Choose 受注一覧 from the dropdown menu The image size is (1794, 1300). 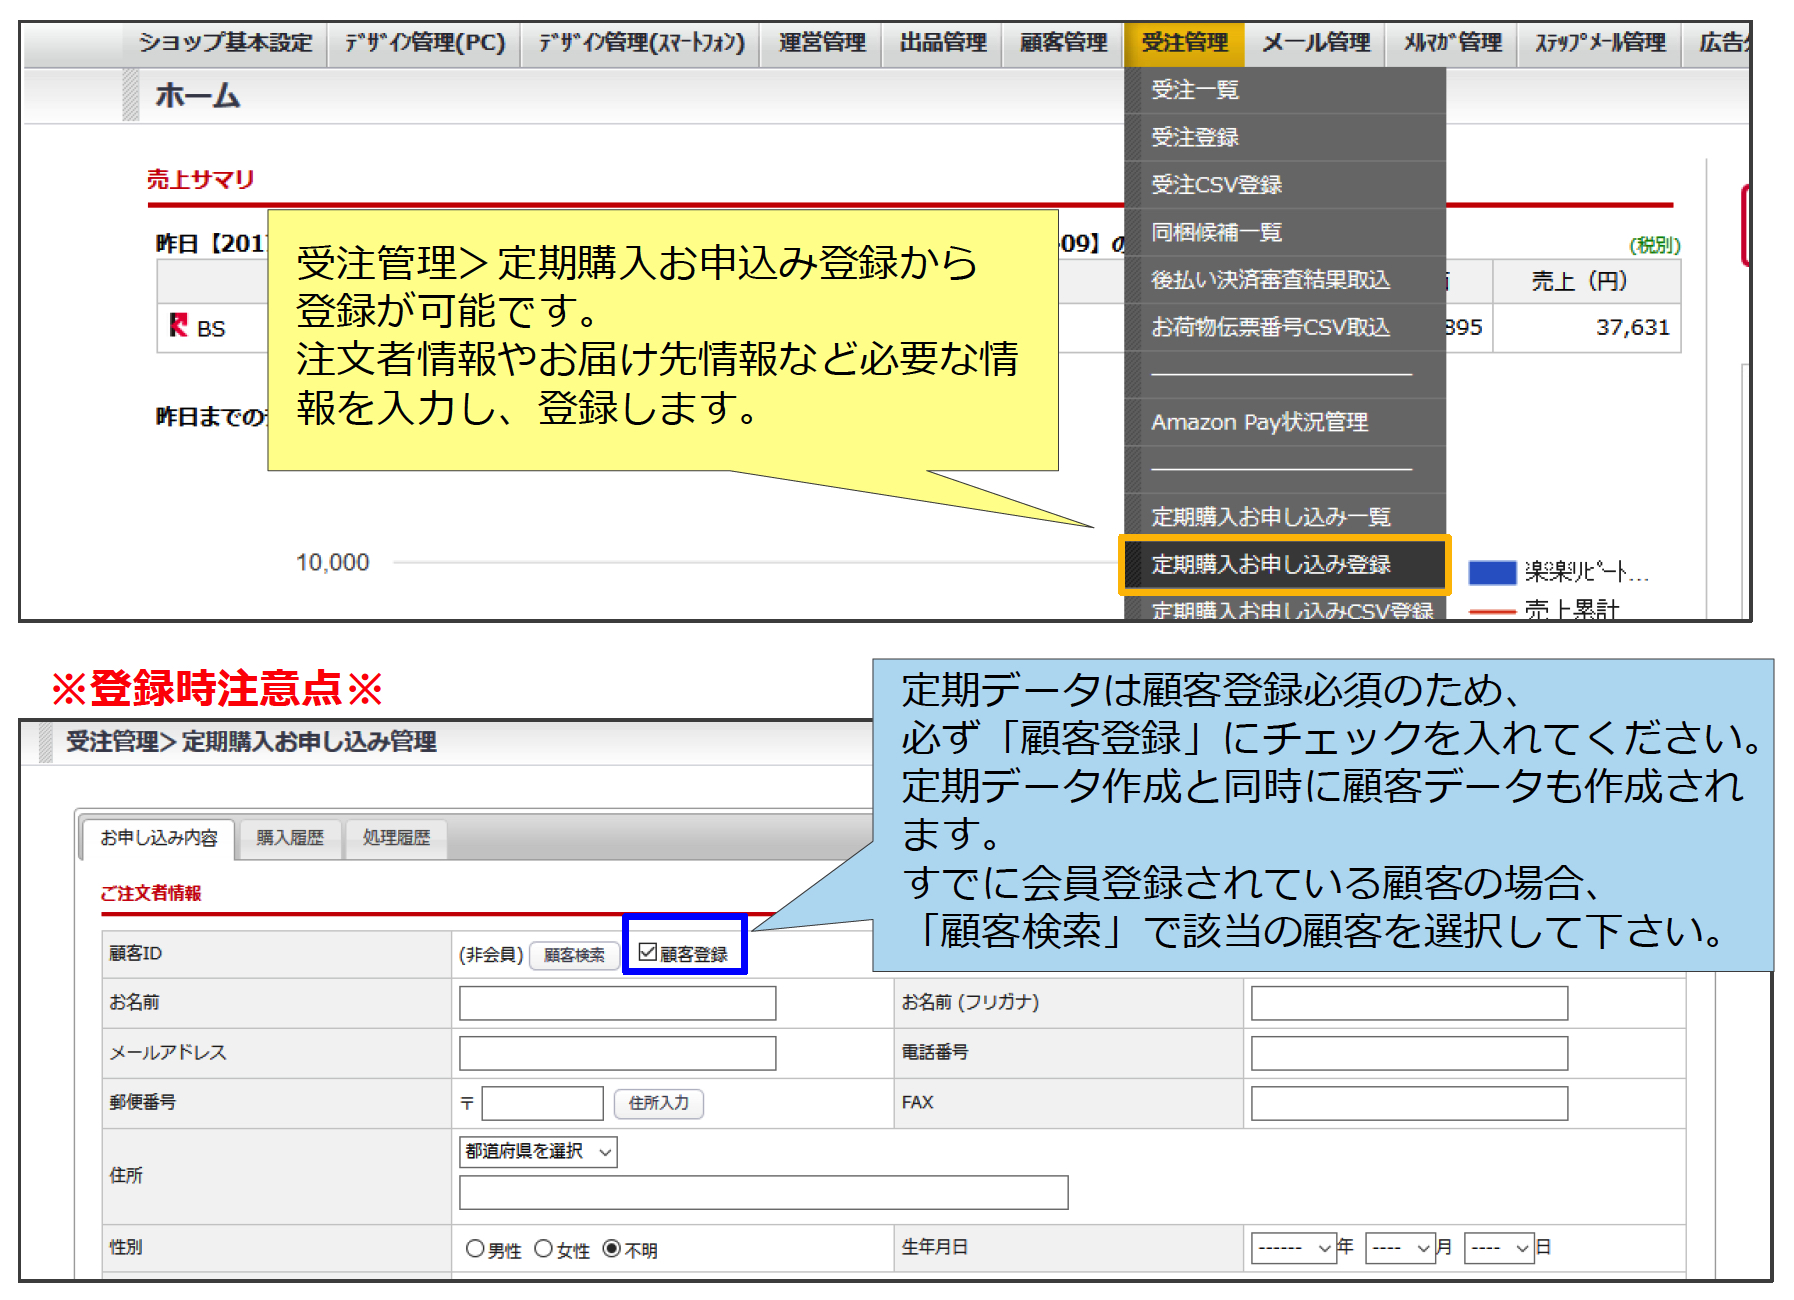(1195, 90)
